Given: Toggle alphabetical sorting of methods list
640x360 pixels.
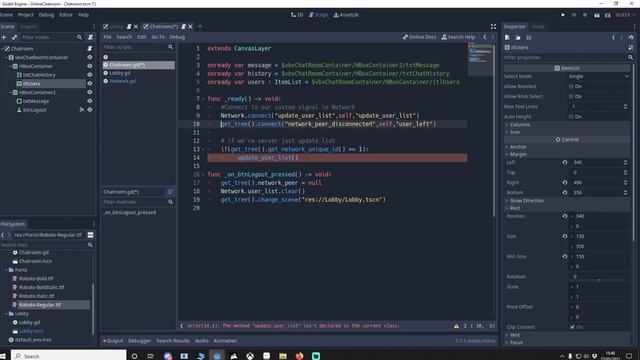Looking at the screenshot, I should 170,192.
